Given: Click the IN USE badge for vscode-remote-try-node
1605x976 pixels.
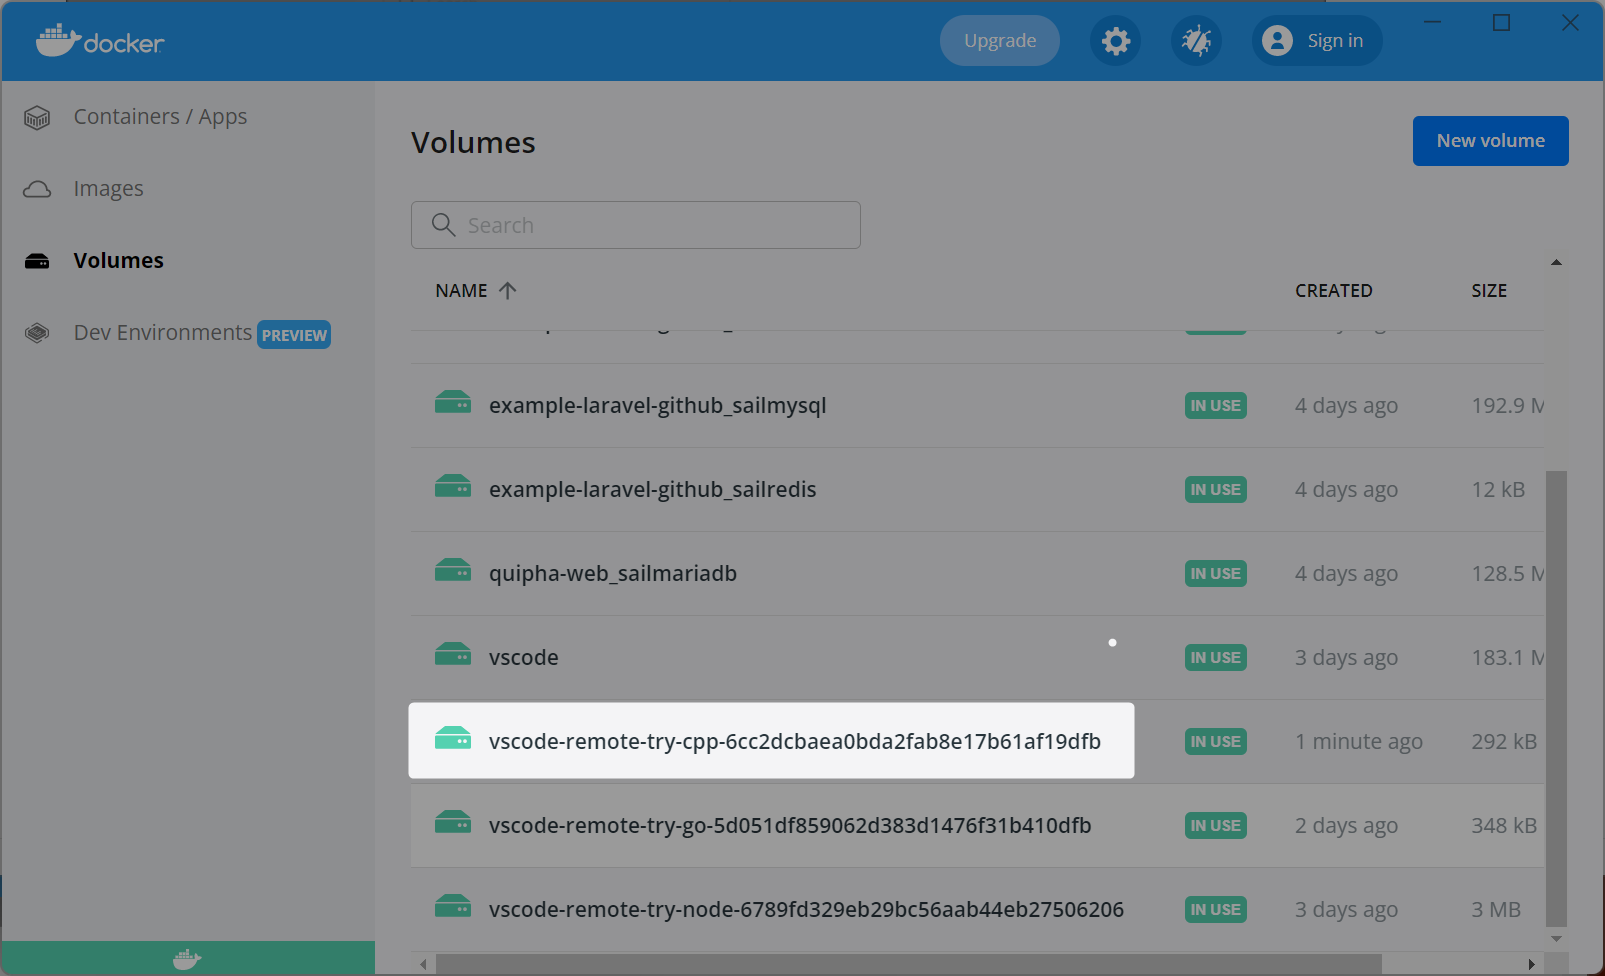Looking at the screenshot, I should [1216, 910].
